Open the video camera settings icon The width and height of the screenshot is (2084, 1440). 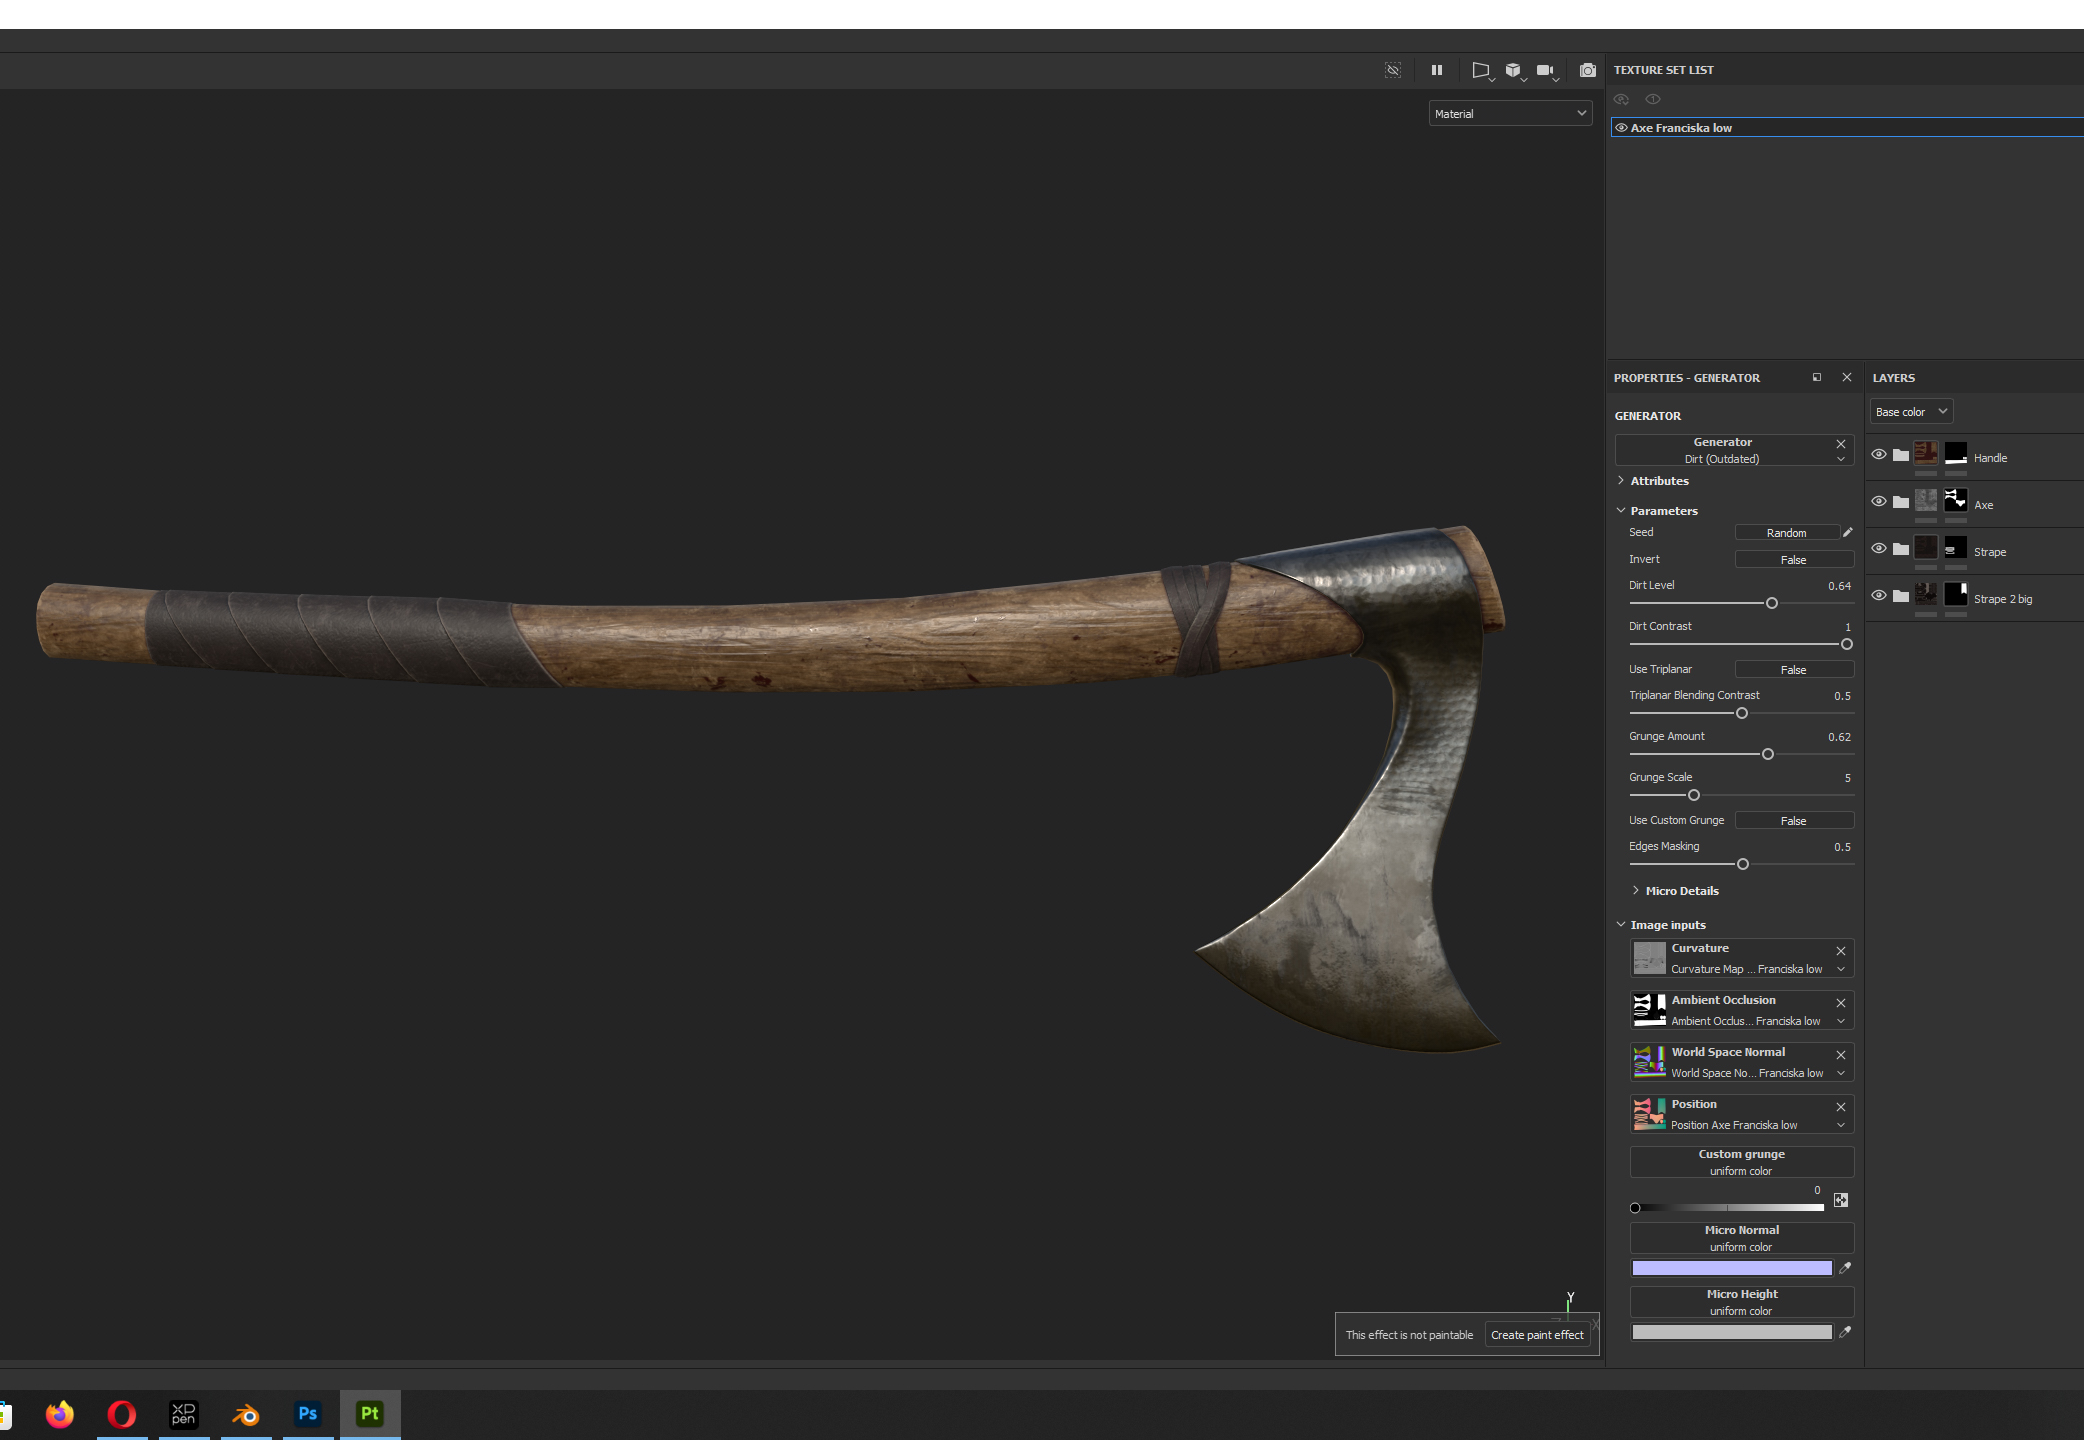click(x=1545, y=70)
